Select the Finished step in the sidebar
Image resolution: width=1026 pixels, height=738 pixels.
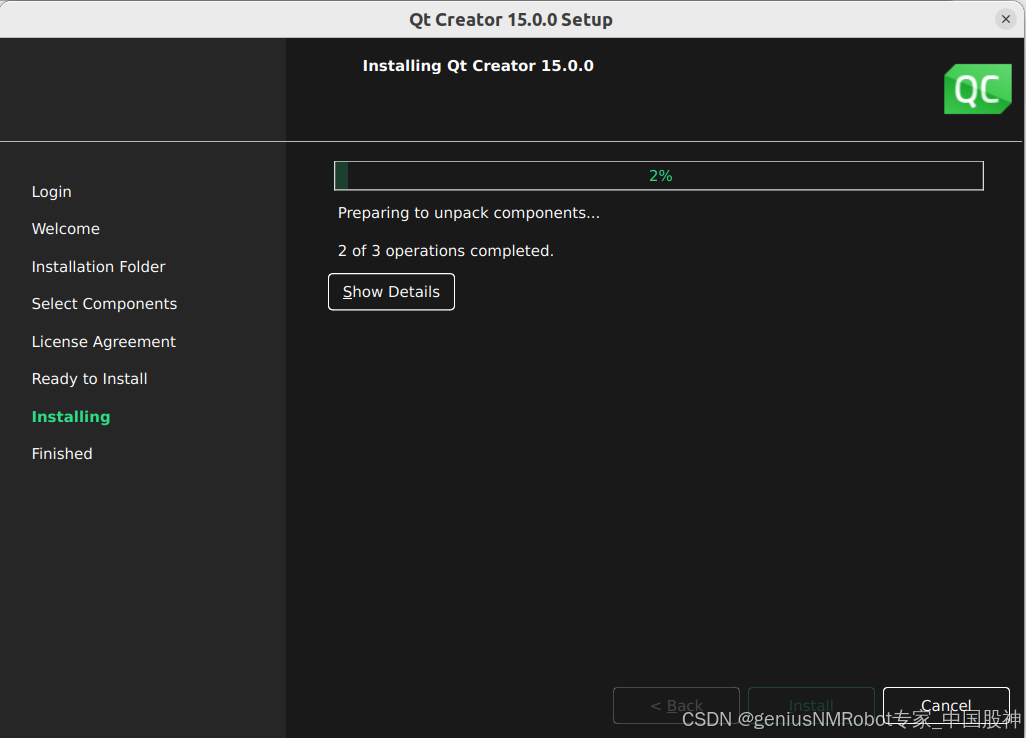click(x=61, y=453)
